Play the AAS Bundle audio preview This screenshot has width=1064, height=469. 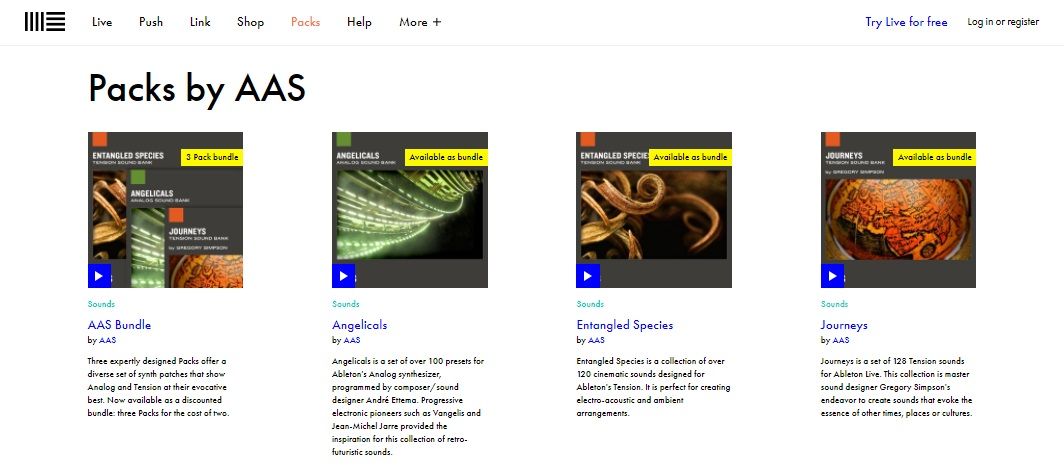tap(99, 276)
